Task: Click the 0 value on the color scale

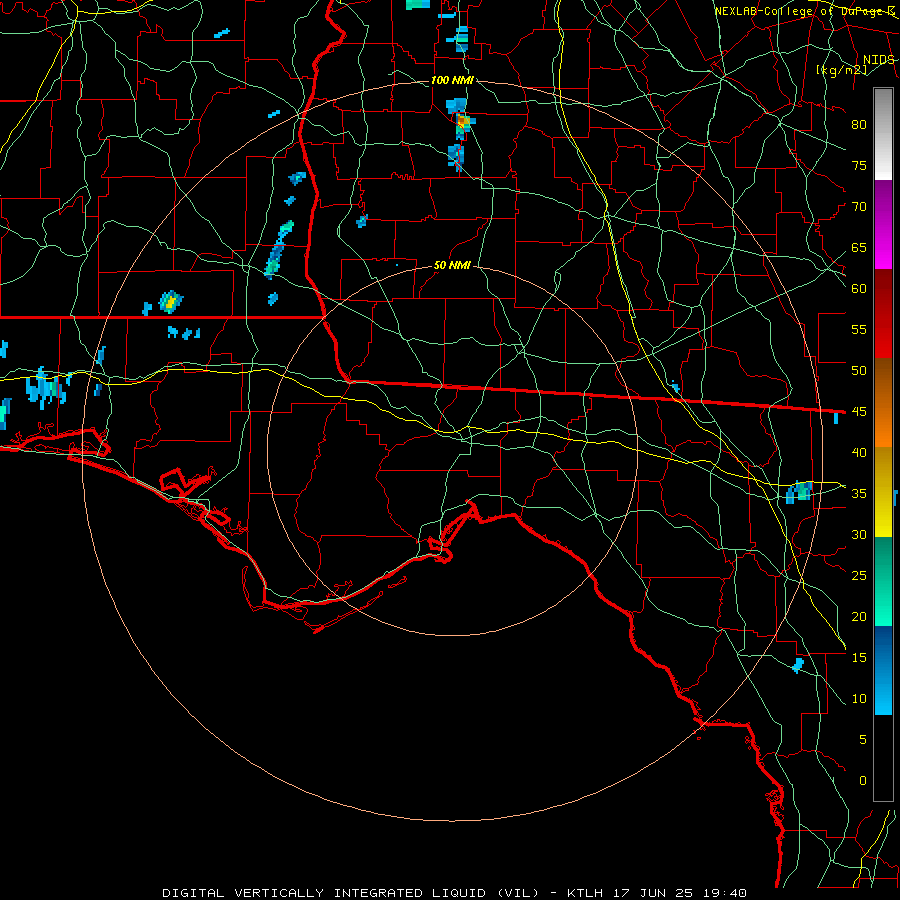Action: click(x=863, y=781)
